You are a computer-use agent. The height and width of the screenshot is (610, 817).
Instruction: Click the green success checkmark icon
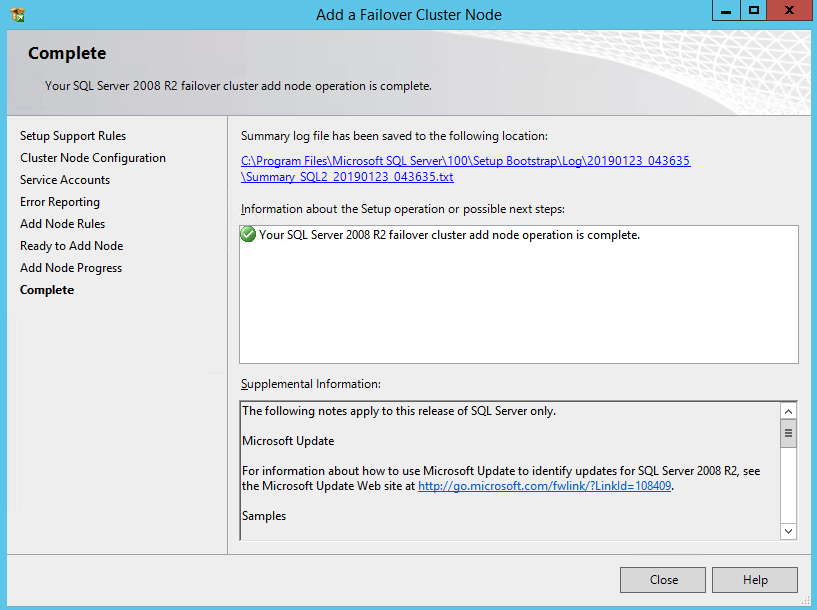coord(248,235)
